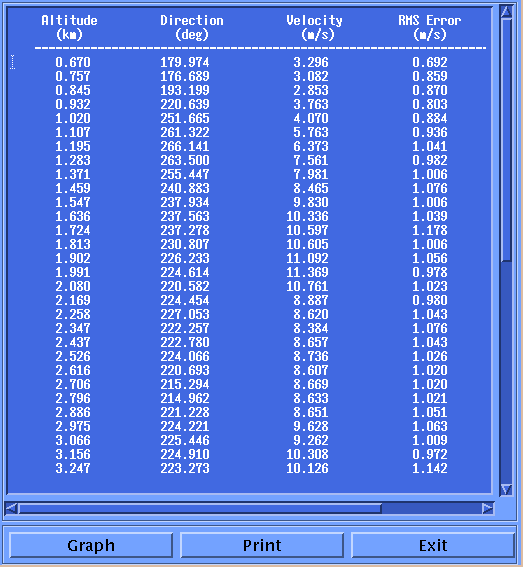Click empty horizontal track right of thumb
Viewport: 523px width, 567px height.
[x=431, y=508]
